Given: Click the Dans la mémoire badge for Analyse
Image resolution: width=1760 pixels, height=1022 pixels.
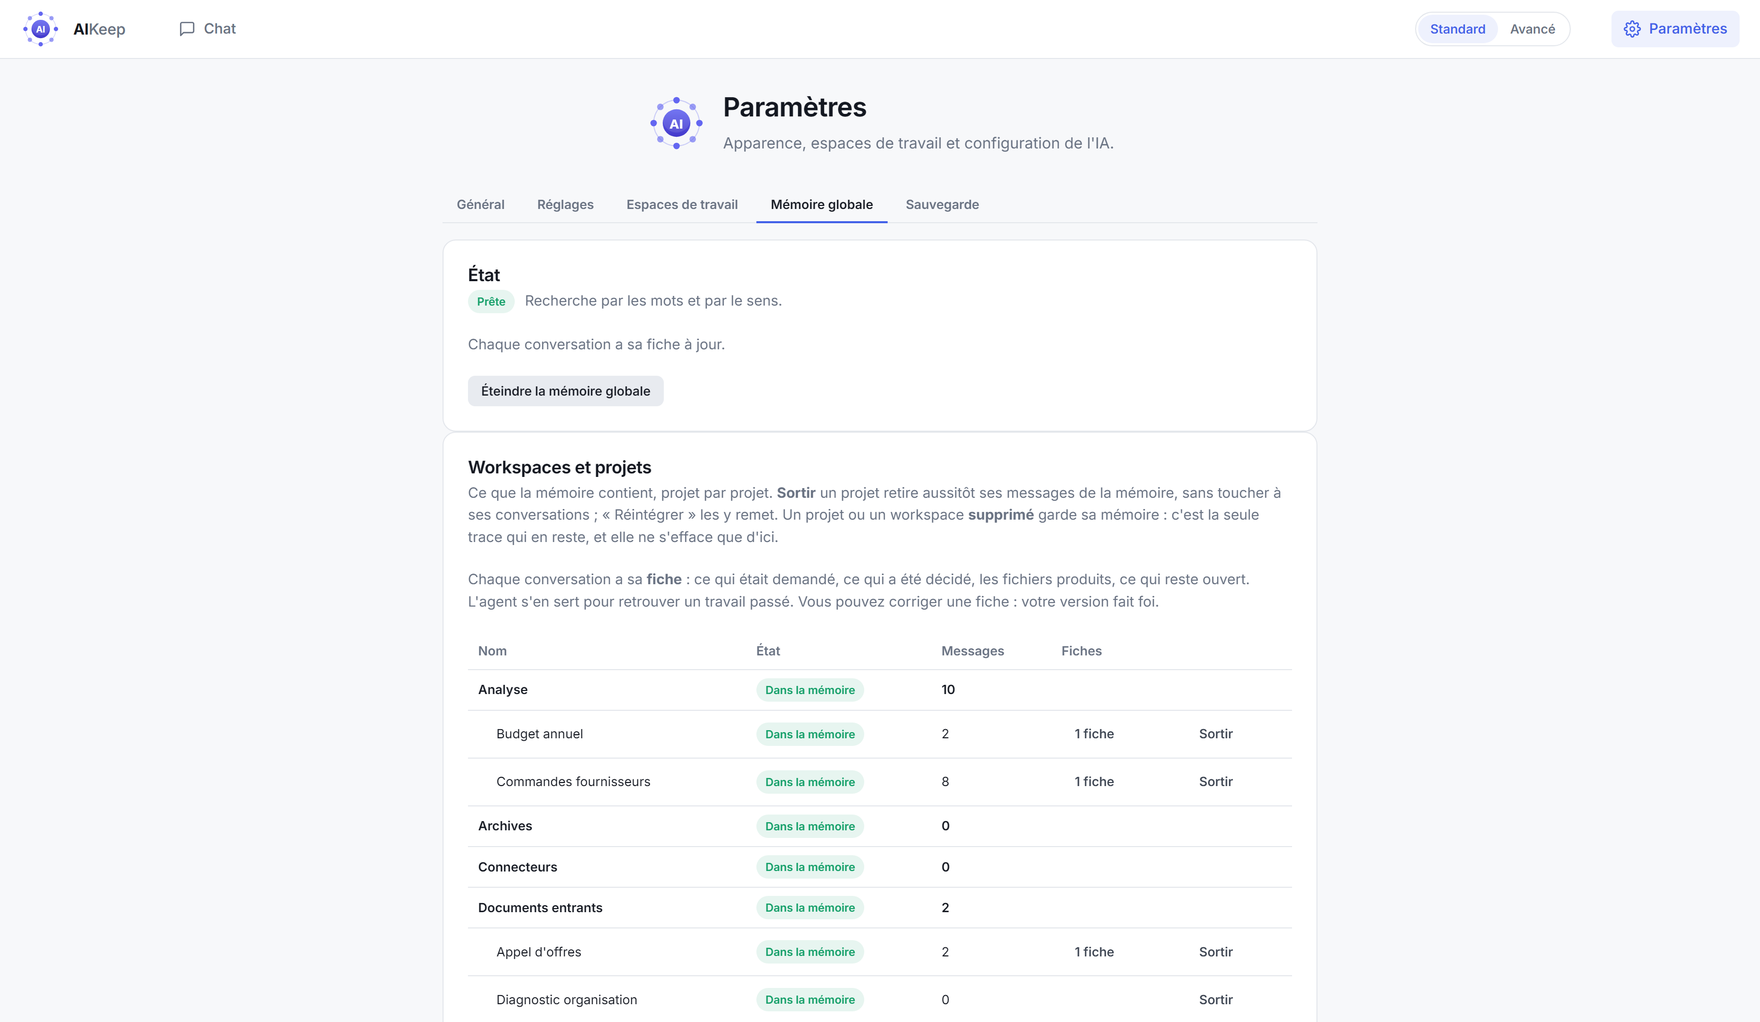Looking at the screenshot, I should 810,690.
